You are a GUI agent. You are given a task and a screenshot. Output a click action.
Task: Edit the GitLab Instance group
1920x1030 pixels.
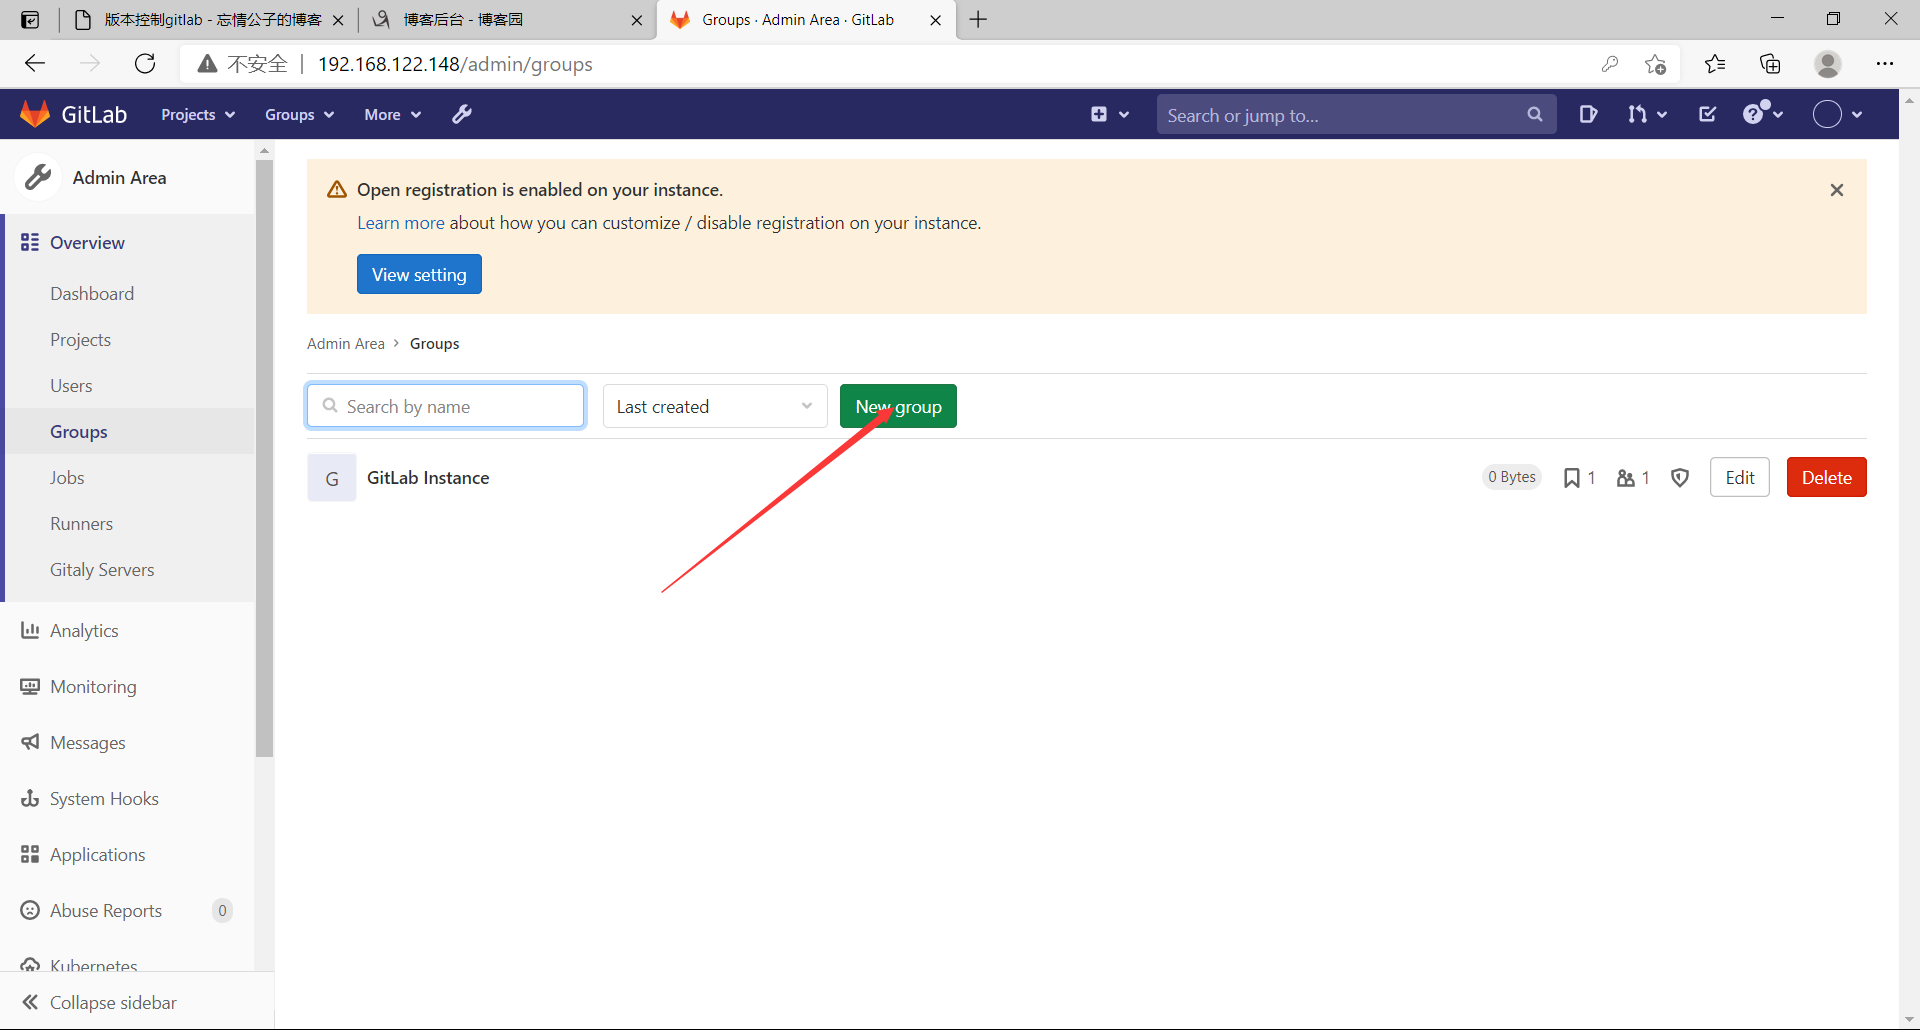pos(1740,478)
